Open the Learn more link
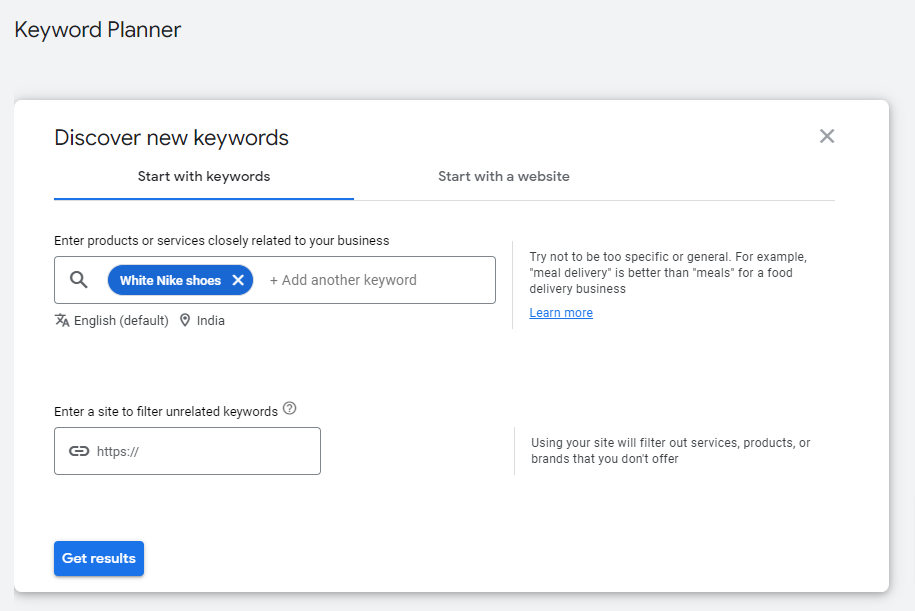 (561, 313)
